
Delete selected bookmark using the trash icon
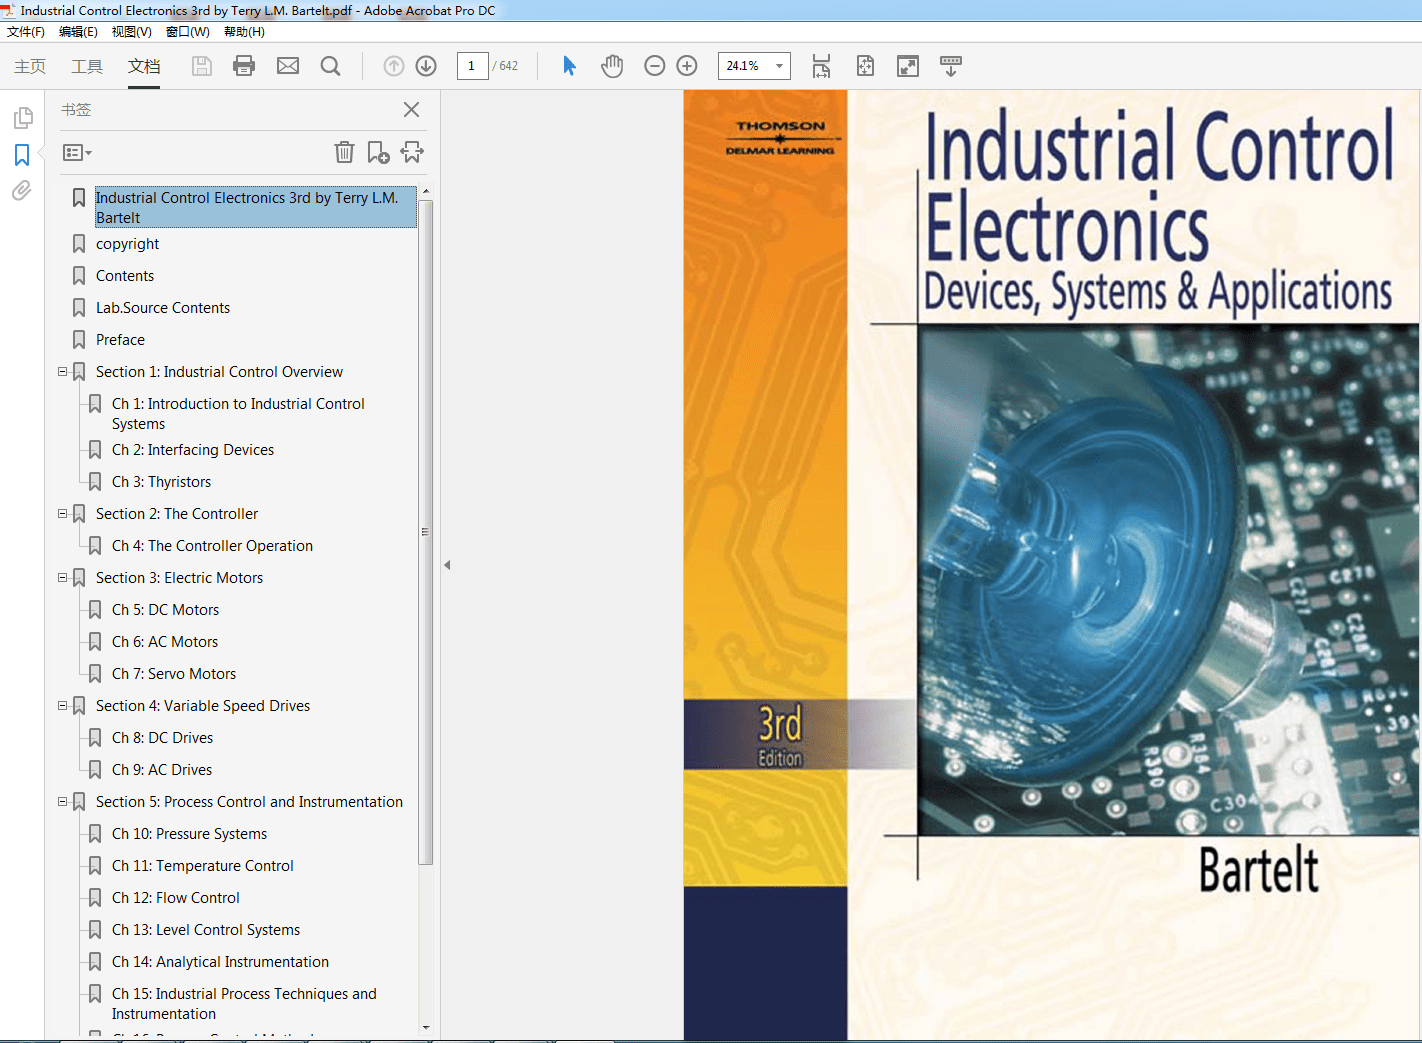[x=344, y=152]
